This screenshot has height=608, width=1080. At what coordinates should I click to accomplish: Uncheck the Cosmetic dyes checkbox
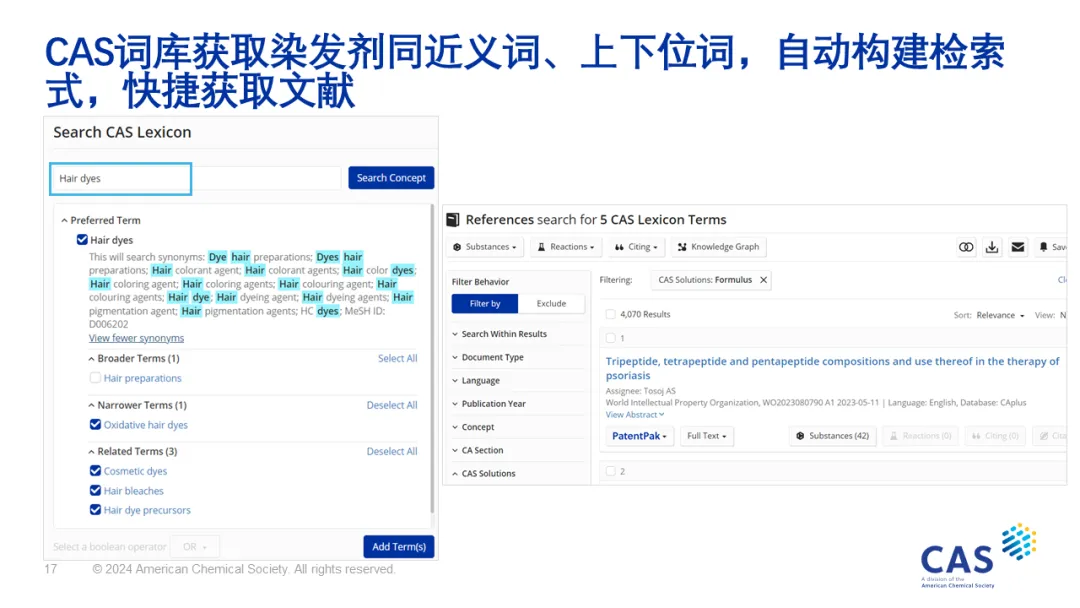[95, 470]
